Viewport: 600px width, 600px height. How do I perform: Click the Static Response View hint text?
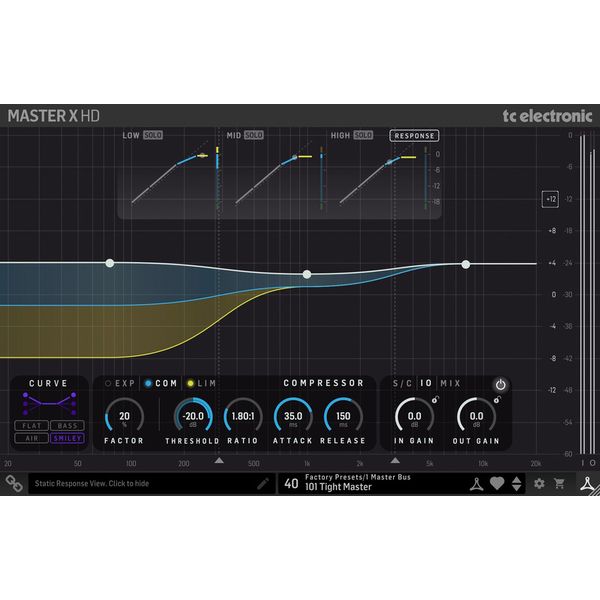tap(92, 484)
